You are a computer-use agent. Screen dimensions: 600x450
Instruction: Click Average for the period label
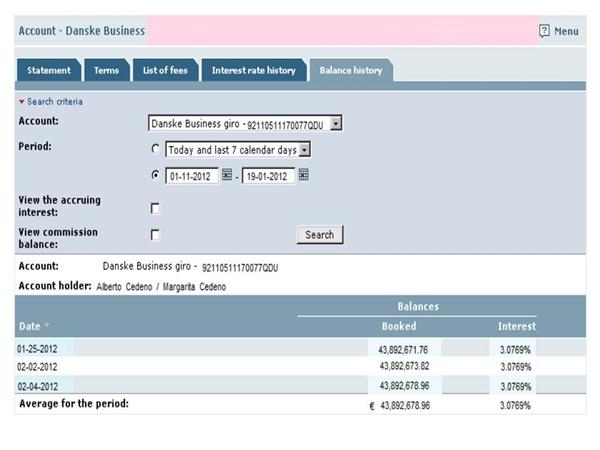(74, 403)
